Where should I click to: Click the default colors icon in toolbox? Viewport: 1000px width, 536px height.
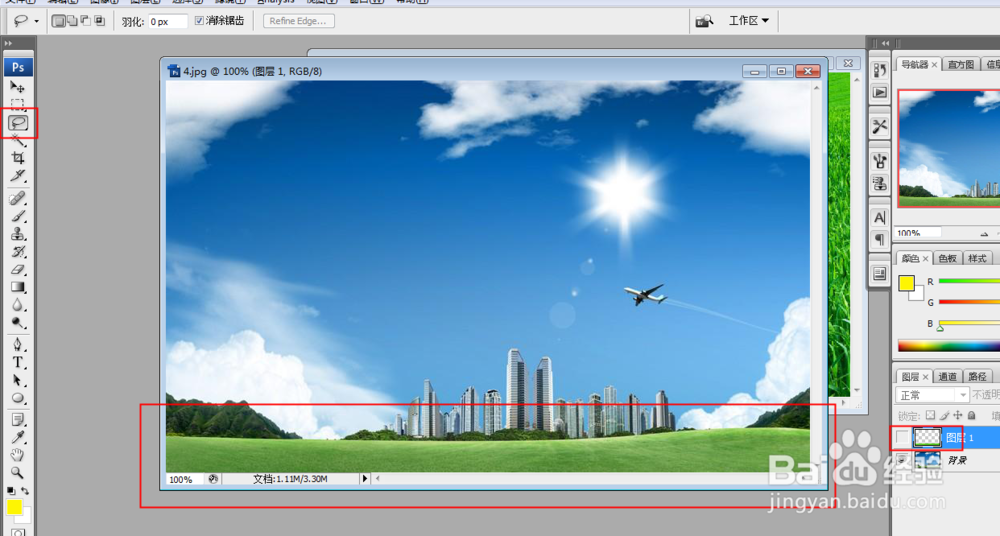click(11, 491)
